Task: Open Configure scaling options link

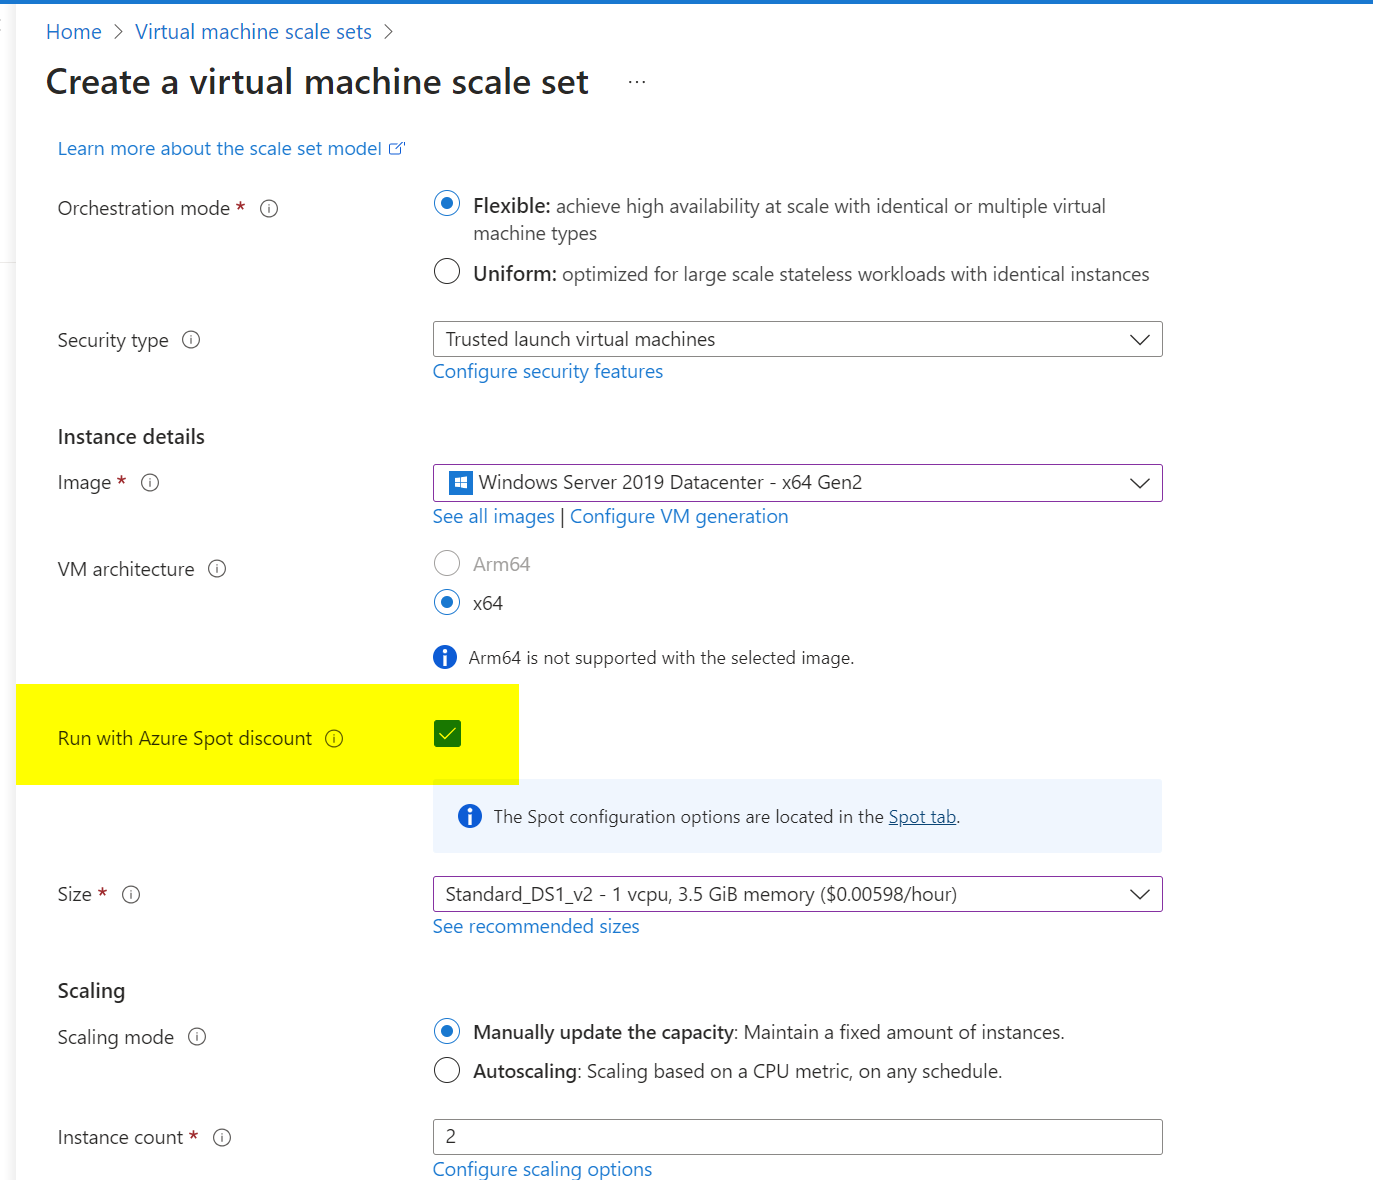Action: (x=542, y=1169)
